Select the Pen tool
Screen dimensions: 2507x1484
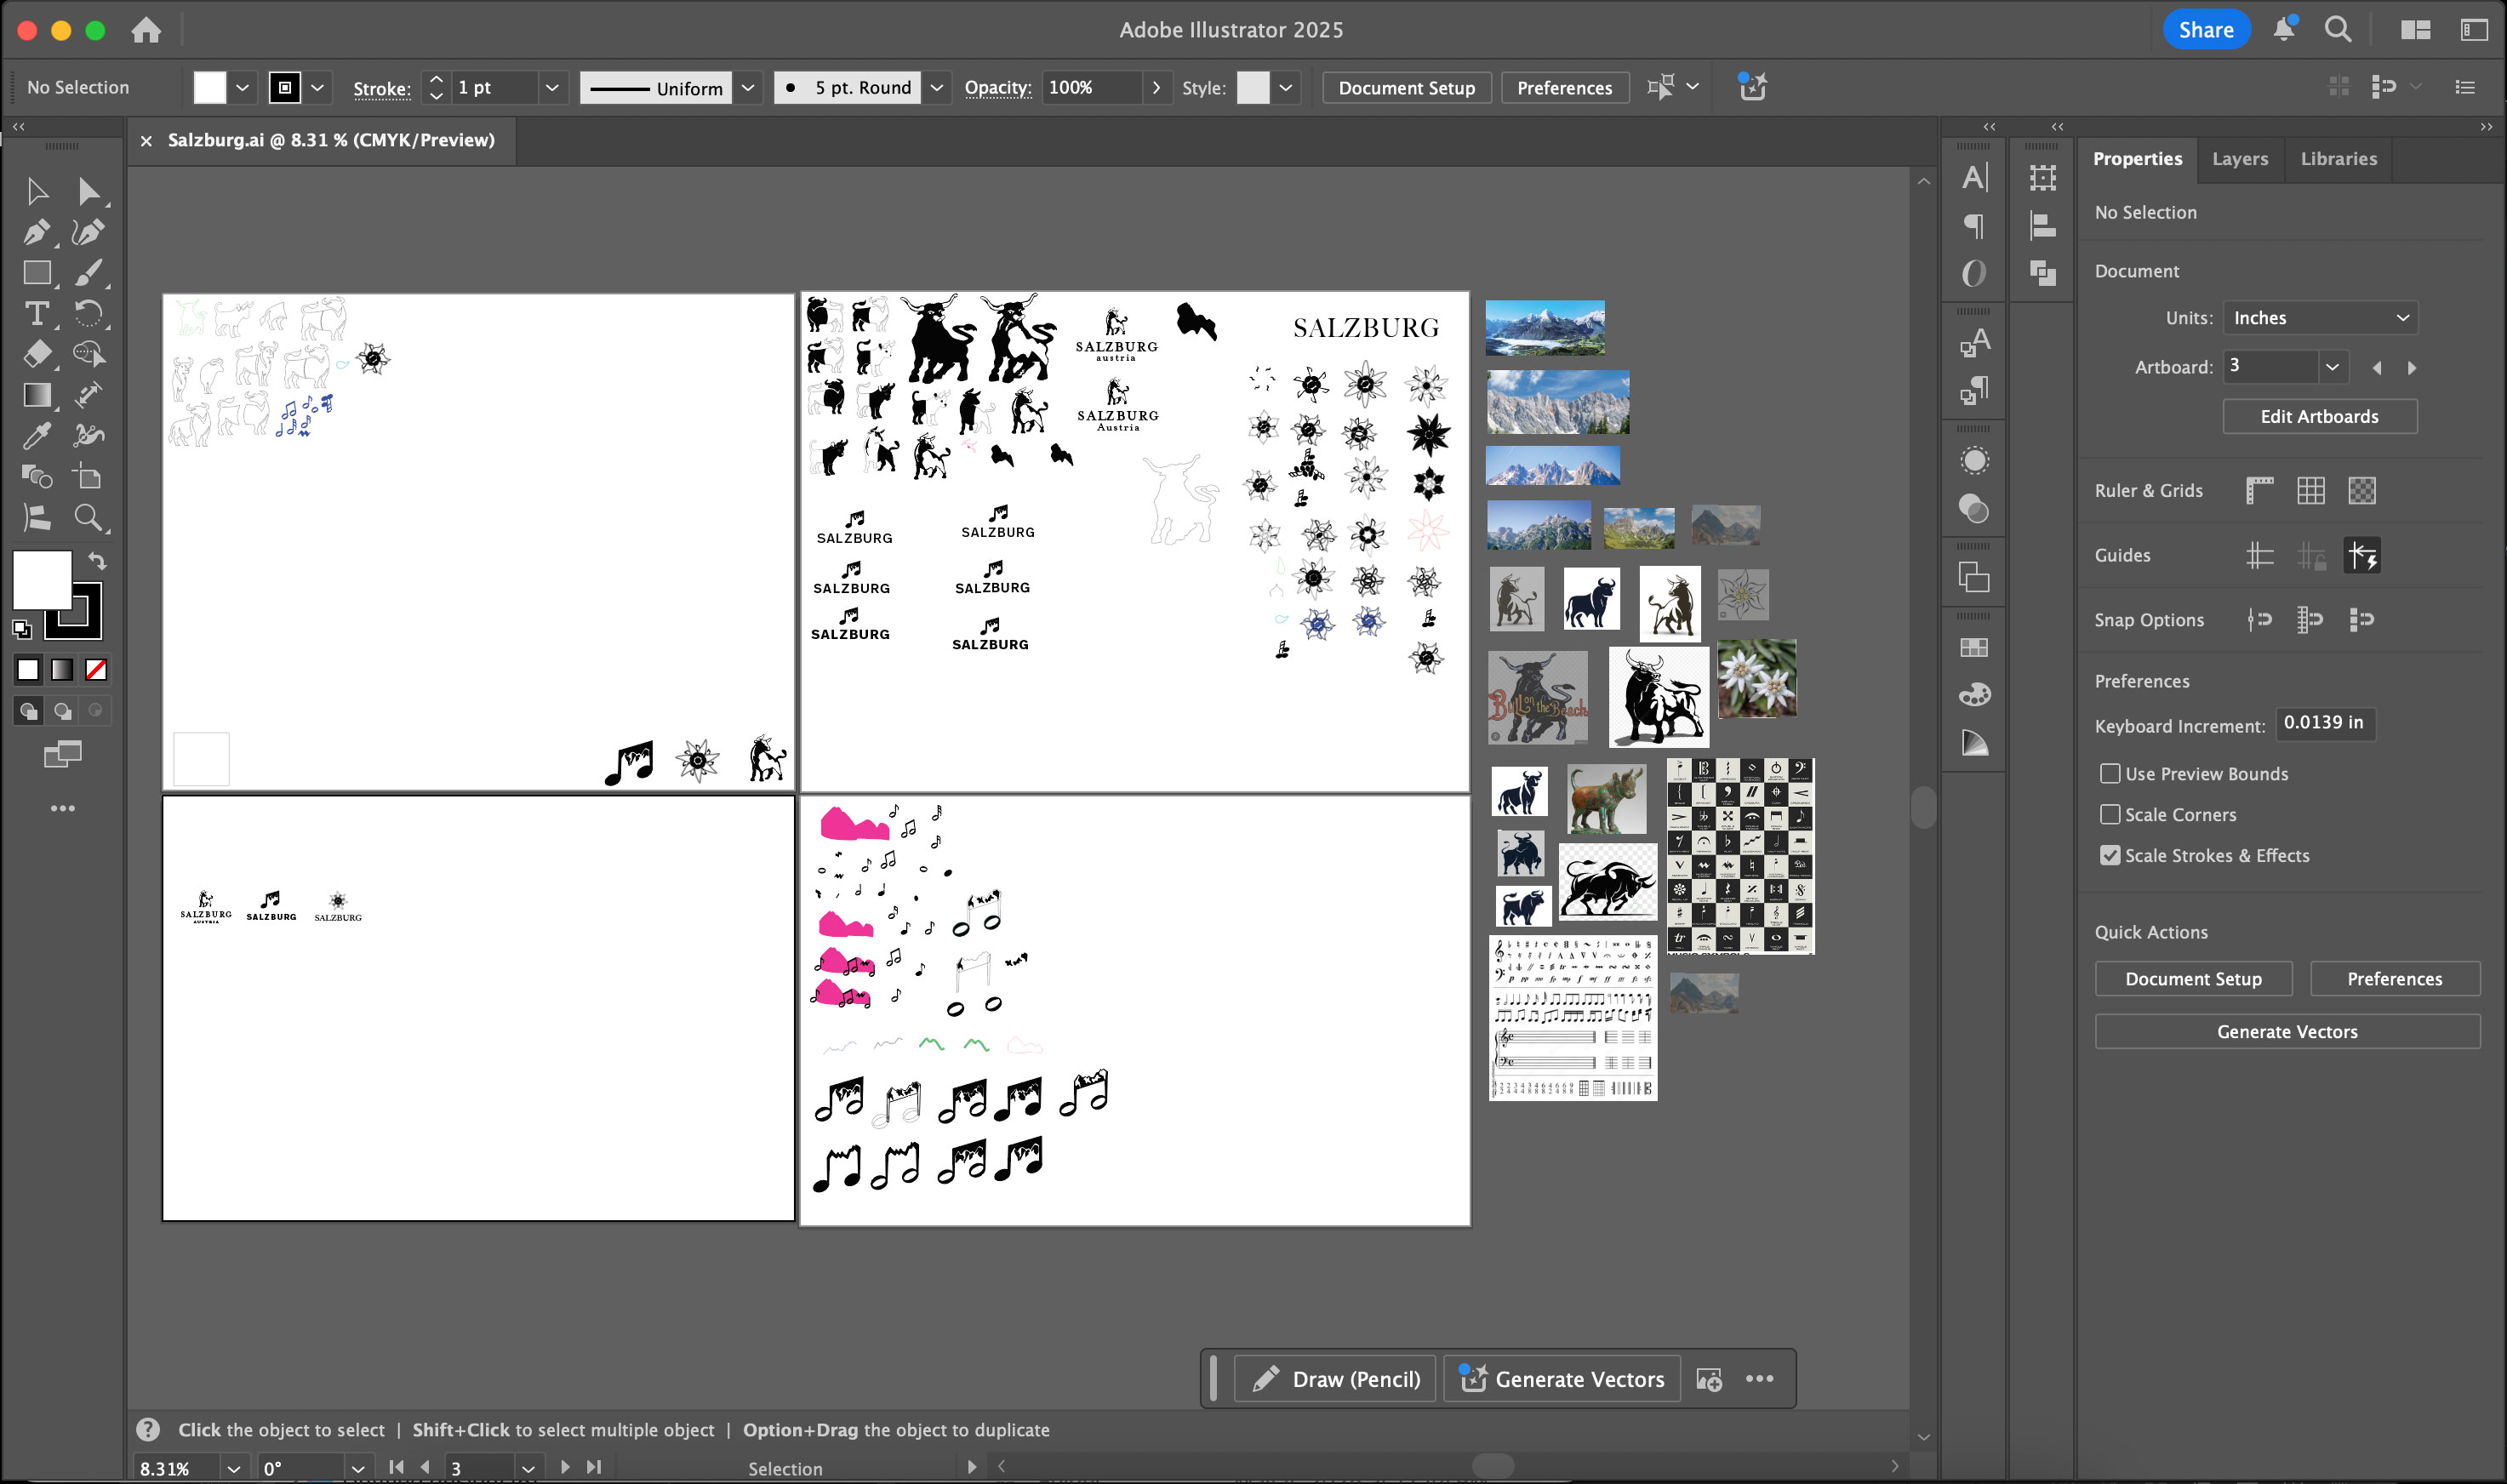point(36,232)
